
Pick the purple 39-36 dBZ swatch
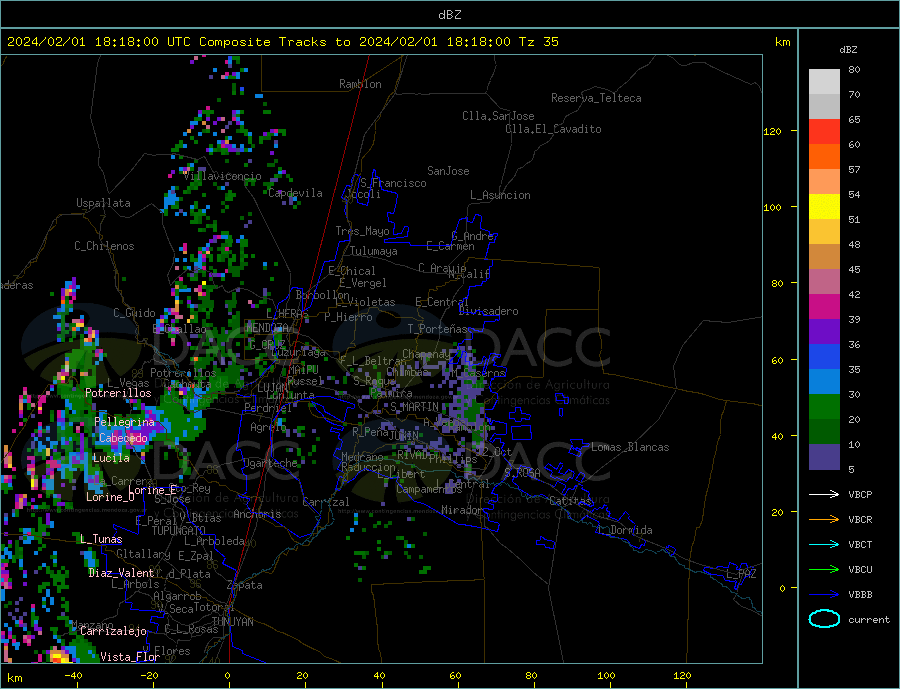824,332
